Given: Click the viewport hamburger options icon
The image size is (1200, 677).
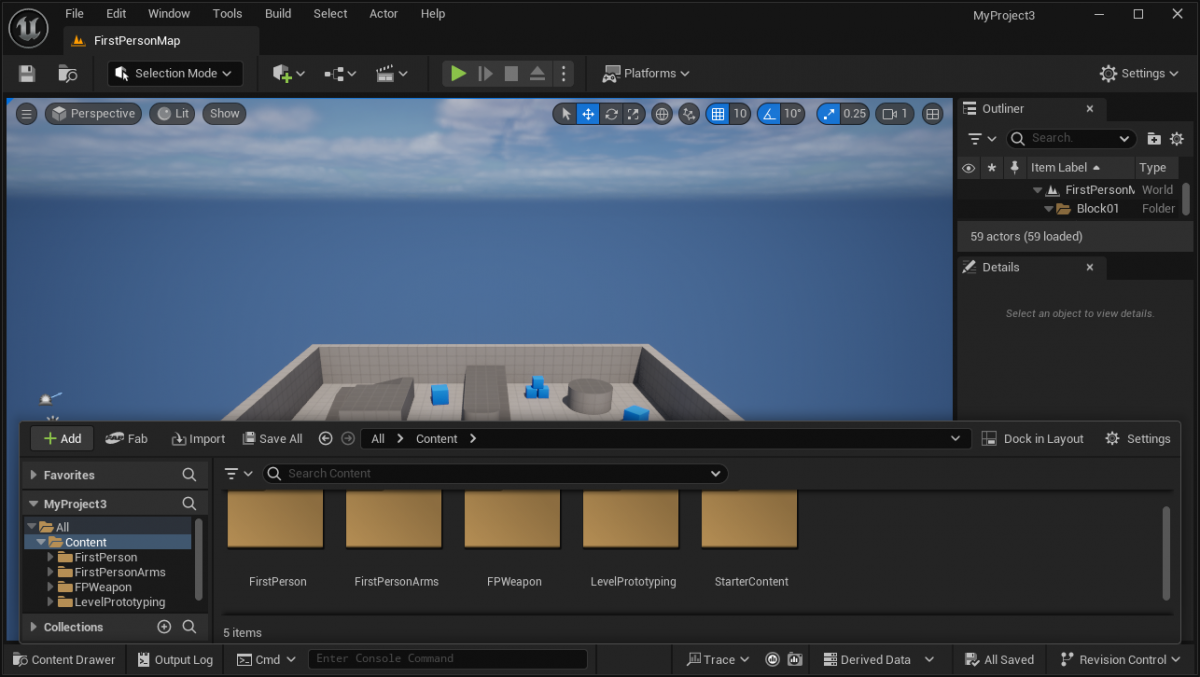Looking at the screenshot, I should click(x=27, y=114).
